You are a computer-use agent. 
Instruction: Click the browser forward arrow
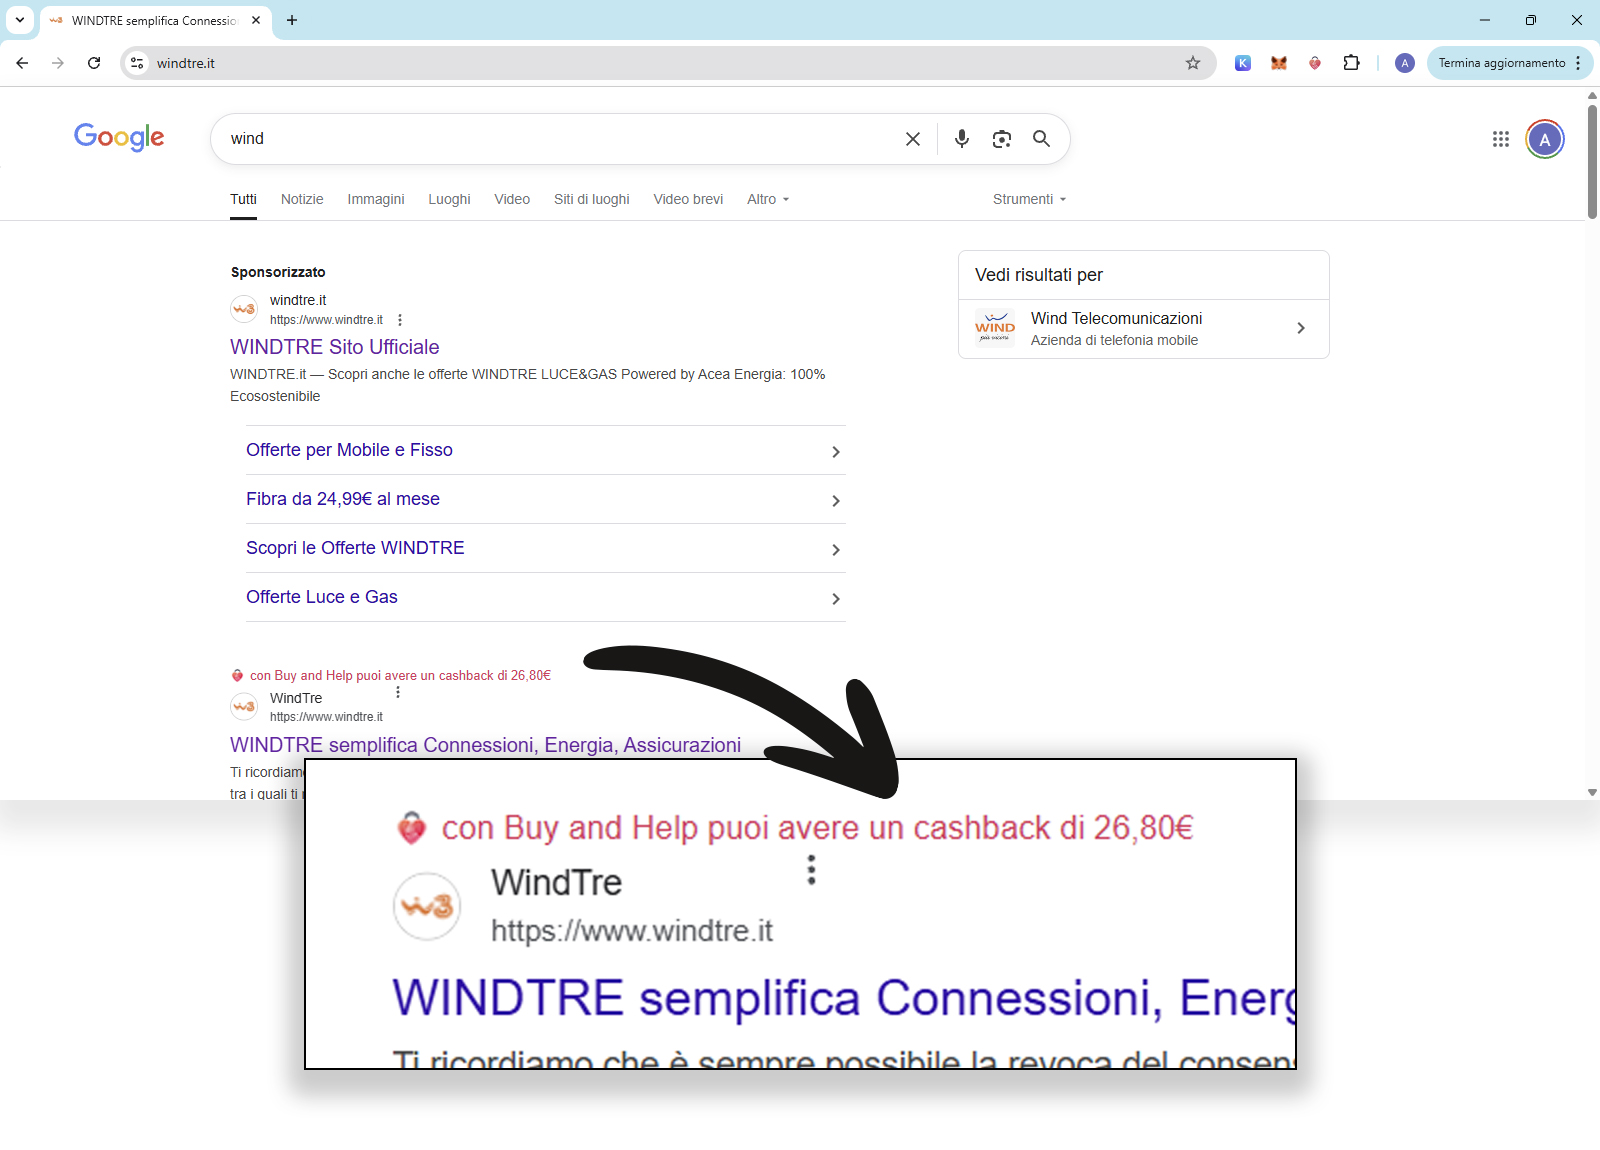58,63
